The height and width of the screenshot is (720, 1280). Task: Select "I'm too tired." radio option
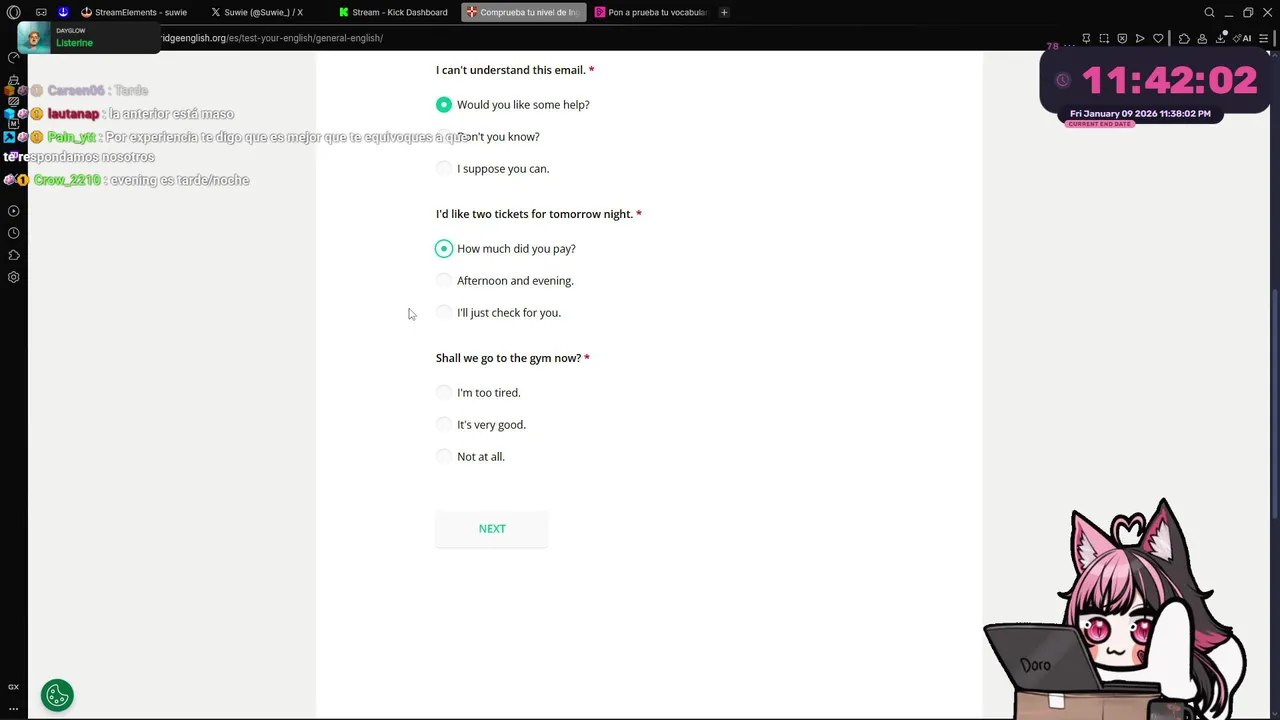[444, 393]
